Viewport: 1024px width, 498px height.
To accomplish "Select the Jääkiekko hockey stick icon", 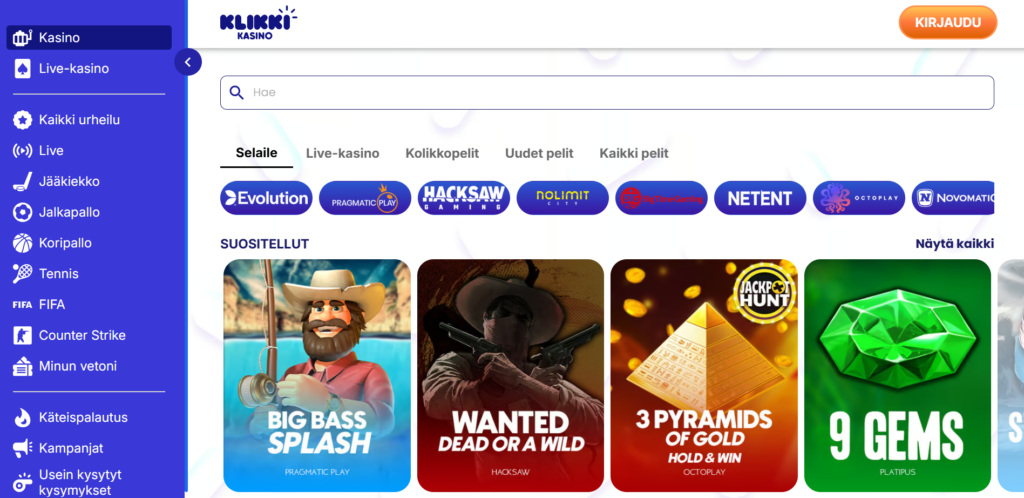I will tap(22, 181).
